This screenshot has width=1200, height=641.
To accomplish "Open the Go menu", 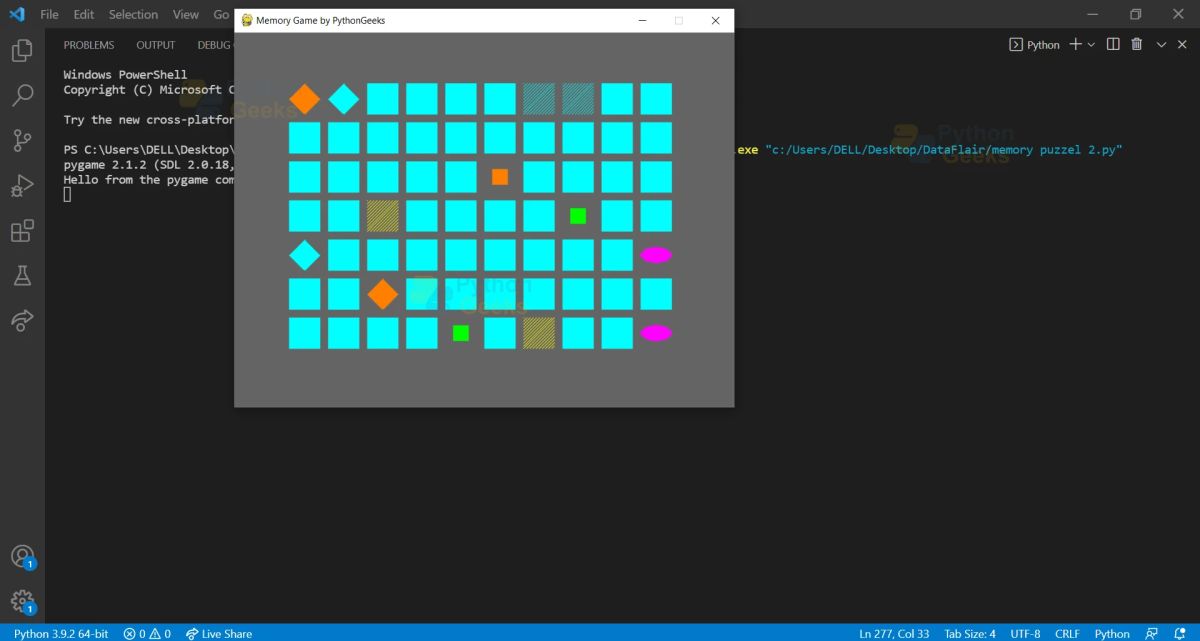I will 221,14.
